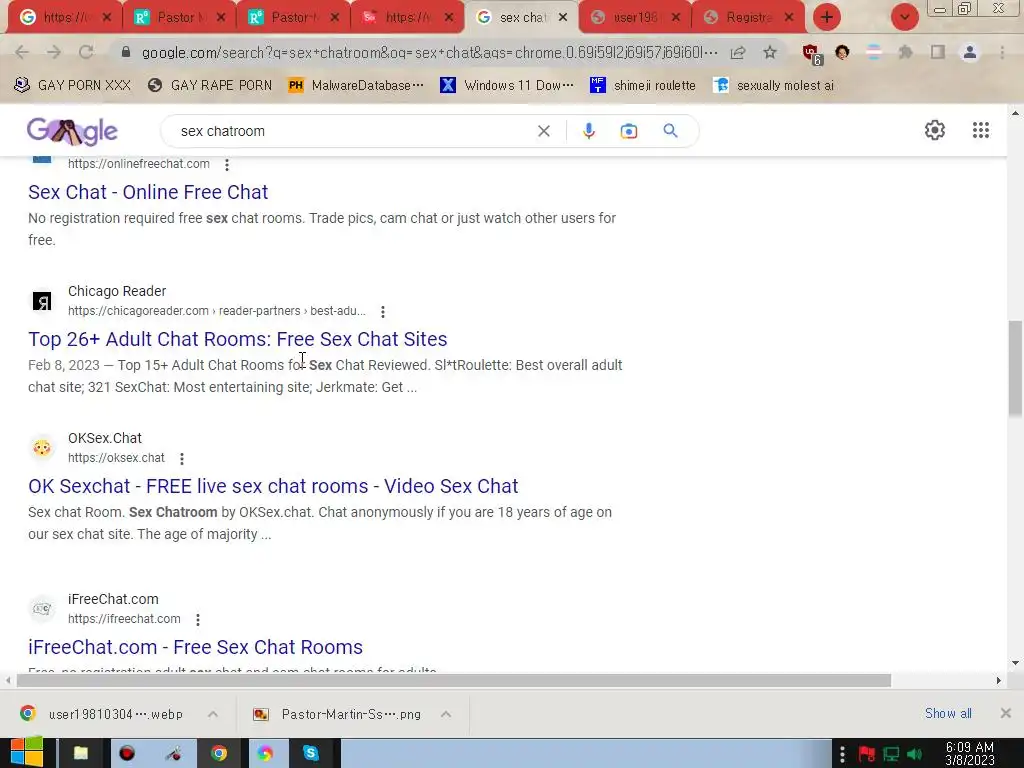
Task: Open Google quick settings gear
Action: pyautogui.click(x=935, y=130)
